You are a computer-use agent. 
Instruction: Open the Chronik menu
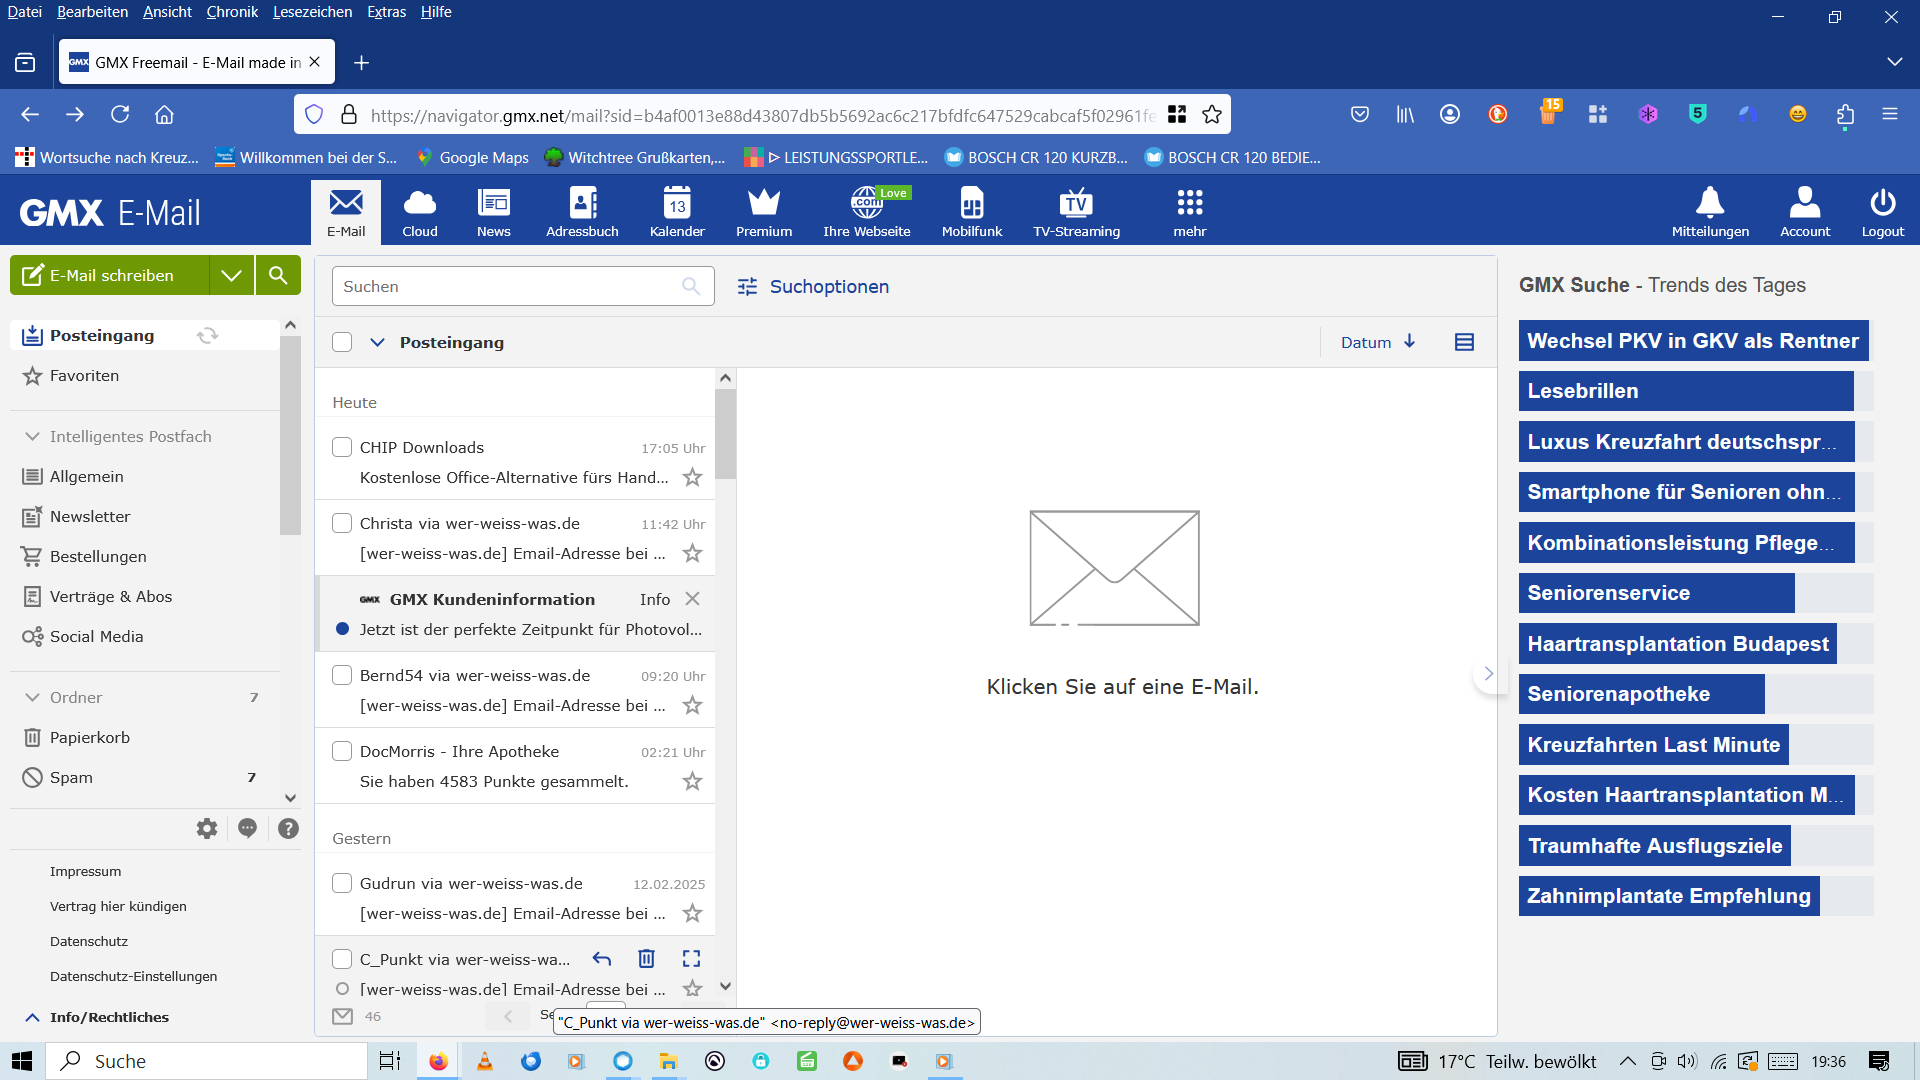(x=232, y=12)
